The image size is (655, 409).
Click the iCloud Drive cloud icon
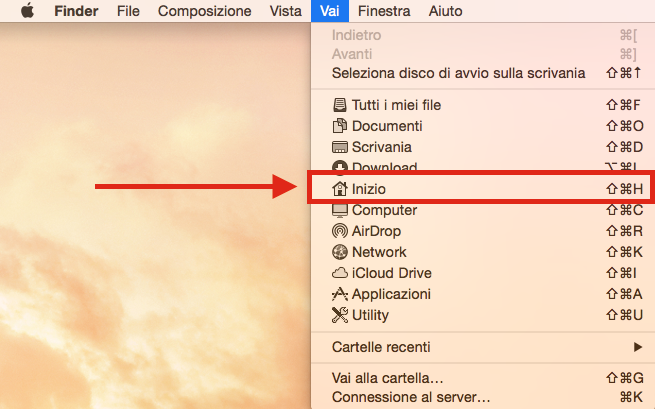click(x=340, y=273)
